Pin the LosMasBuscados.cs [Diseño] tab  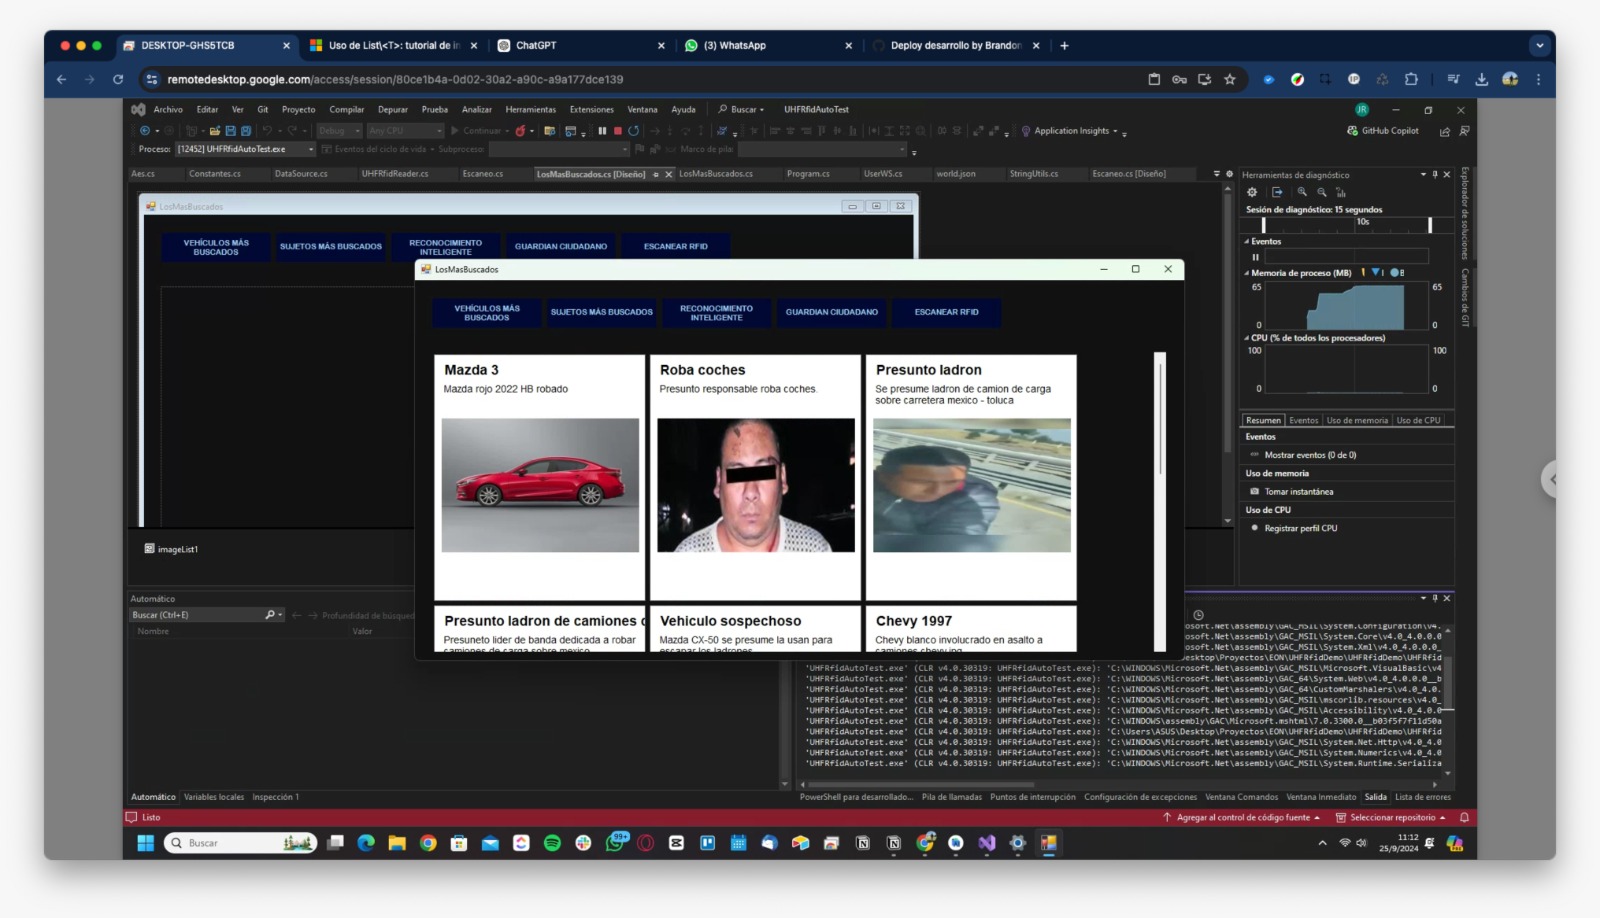[656, 174]
